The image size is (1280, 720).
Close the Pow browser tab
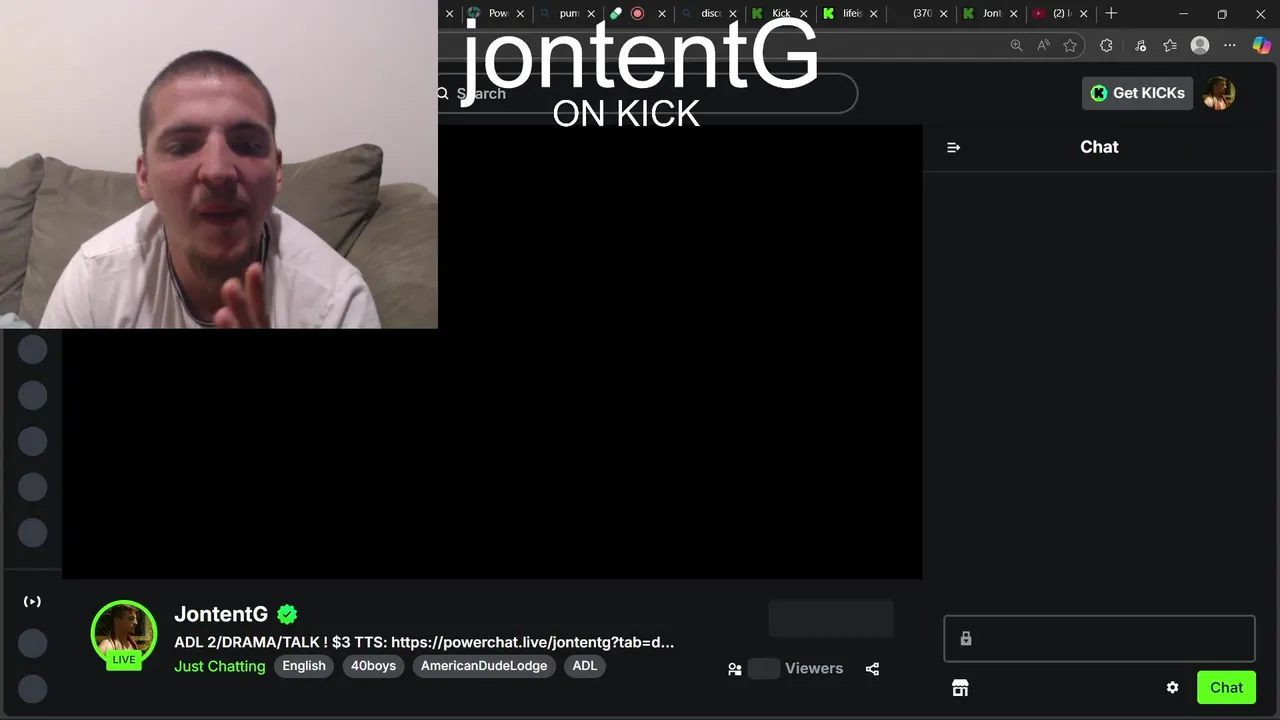pyautogui.click(x=520, y=14)
